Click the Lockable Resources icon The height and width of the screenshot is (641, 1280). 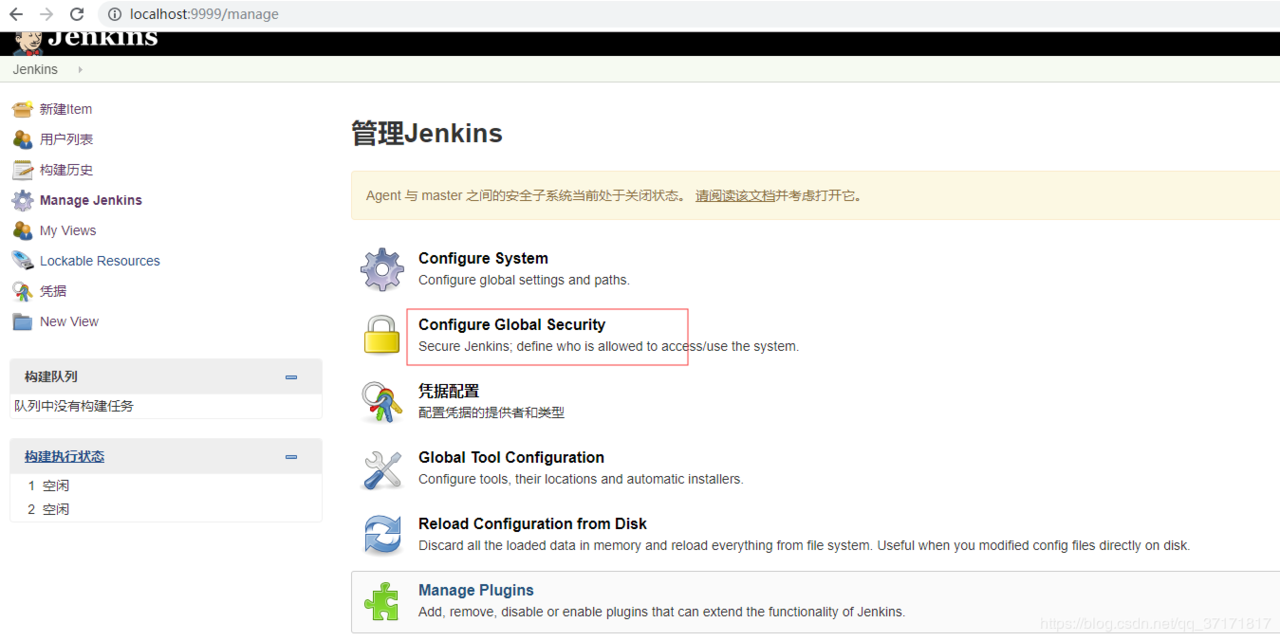[22, 260]
